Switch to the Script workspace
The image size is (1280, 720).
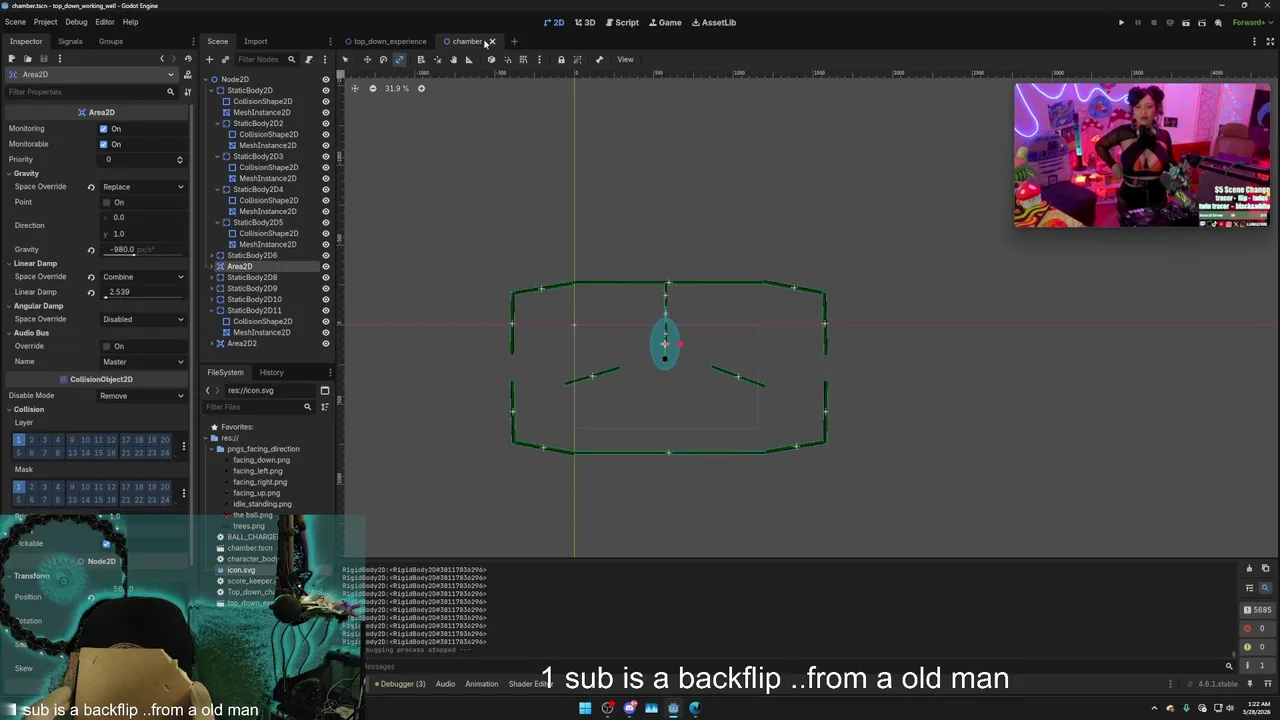point(622,22)
